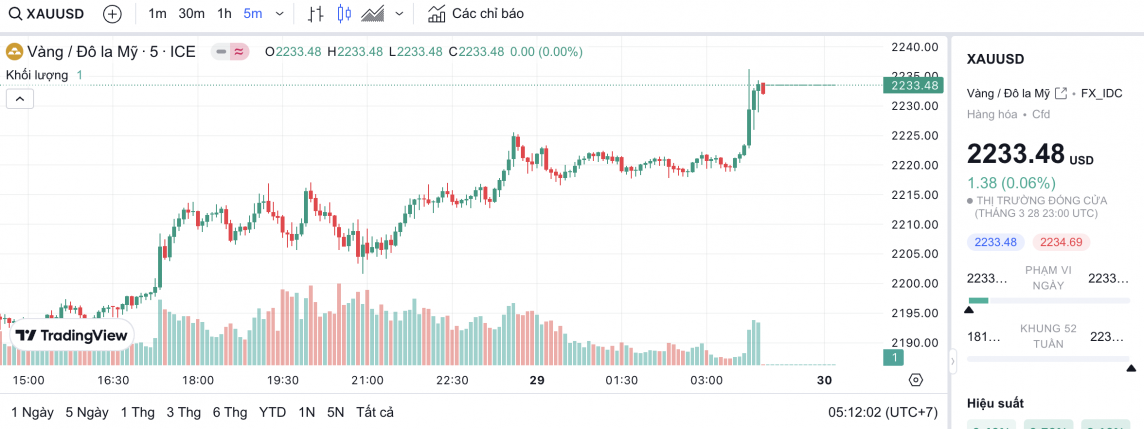Open the external link icon beside Vàng / Đô la Mỹ
The height and width of the screenshot is (429, 1144).
(x=1061, y=93)
